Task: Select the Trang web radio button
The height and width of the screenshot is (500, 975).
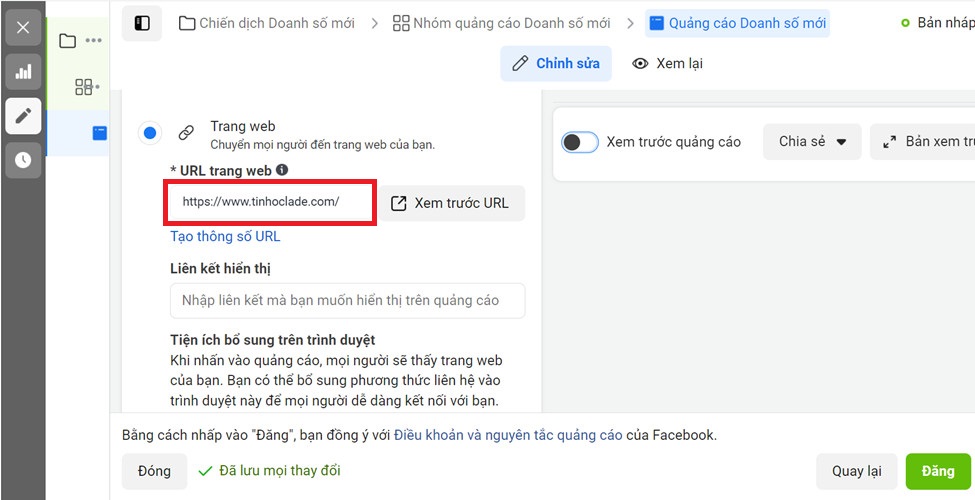Action: 150,133
